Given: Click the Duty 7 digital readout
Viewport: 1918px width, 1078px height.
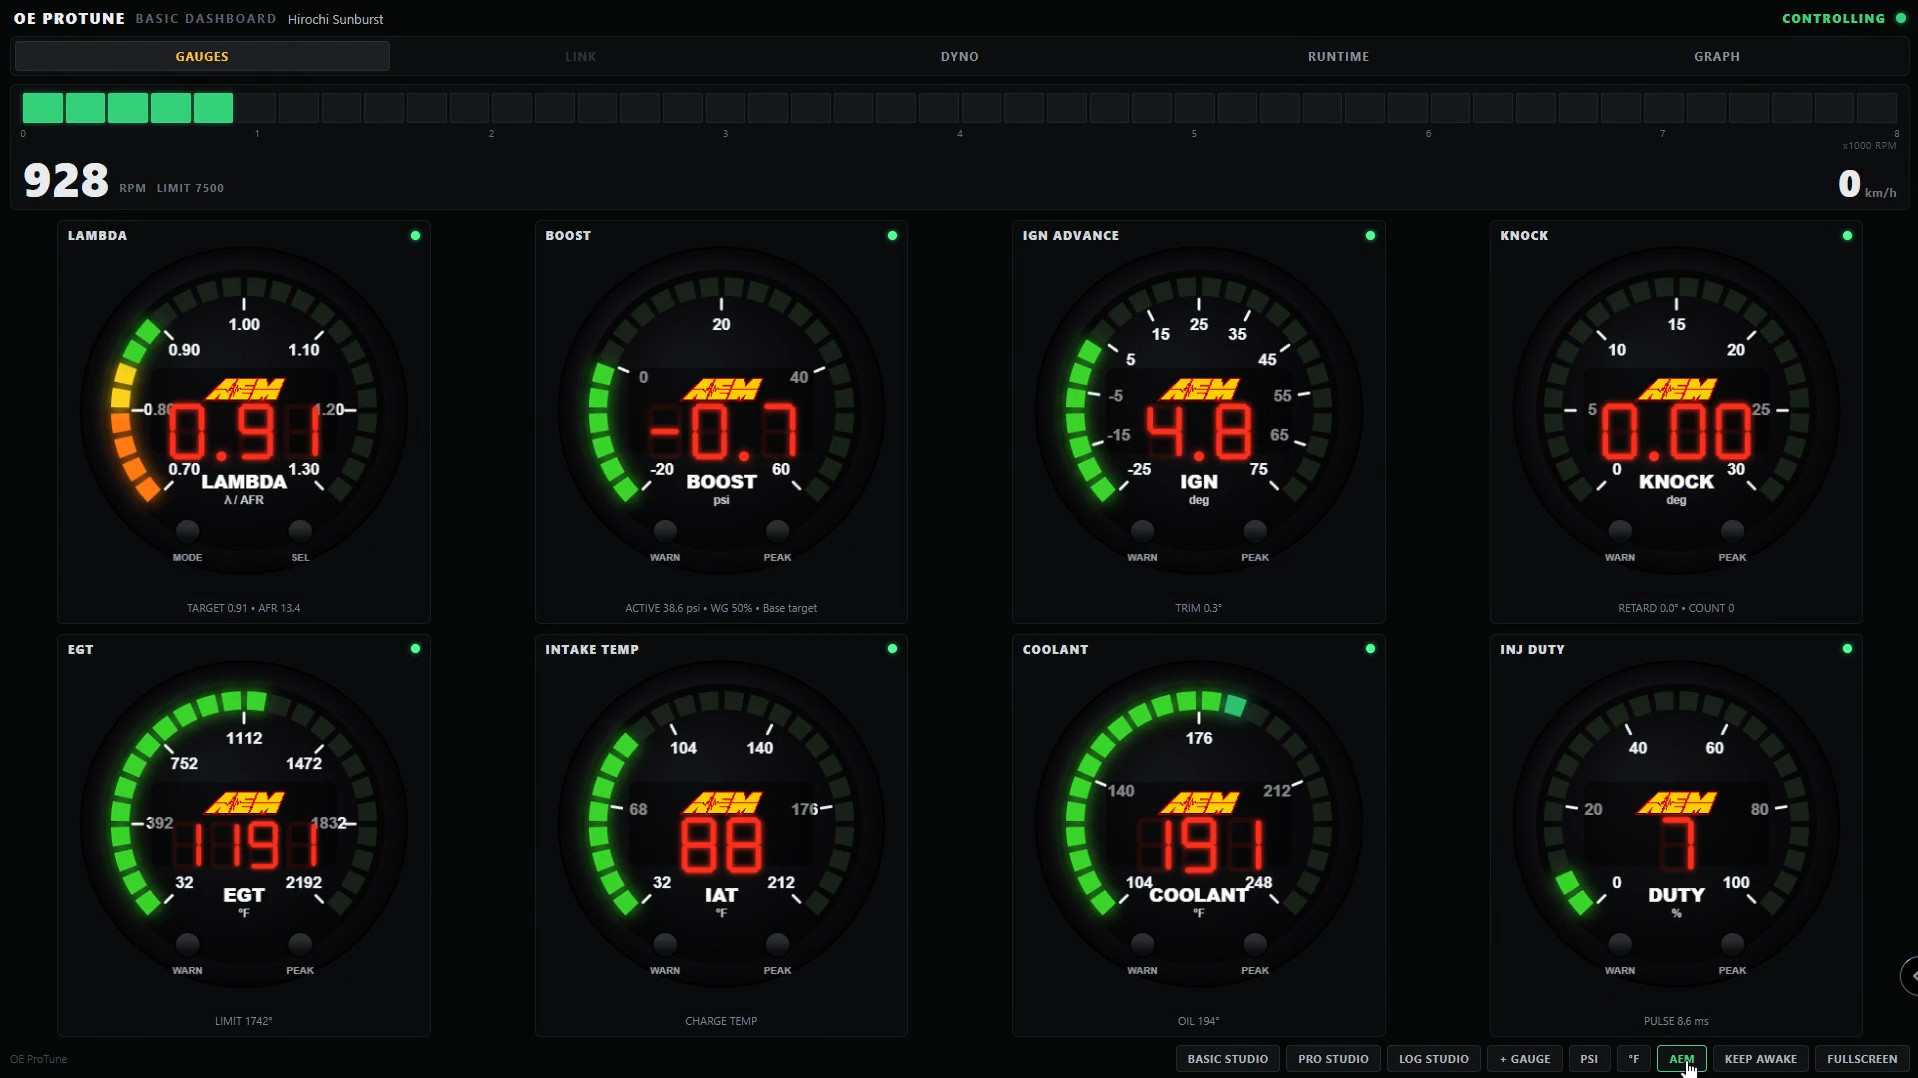Looking at the screenshot, I should (x=1677, y=846).
